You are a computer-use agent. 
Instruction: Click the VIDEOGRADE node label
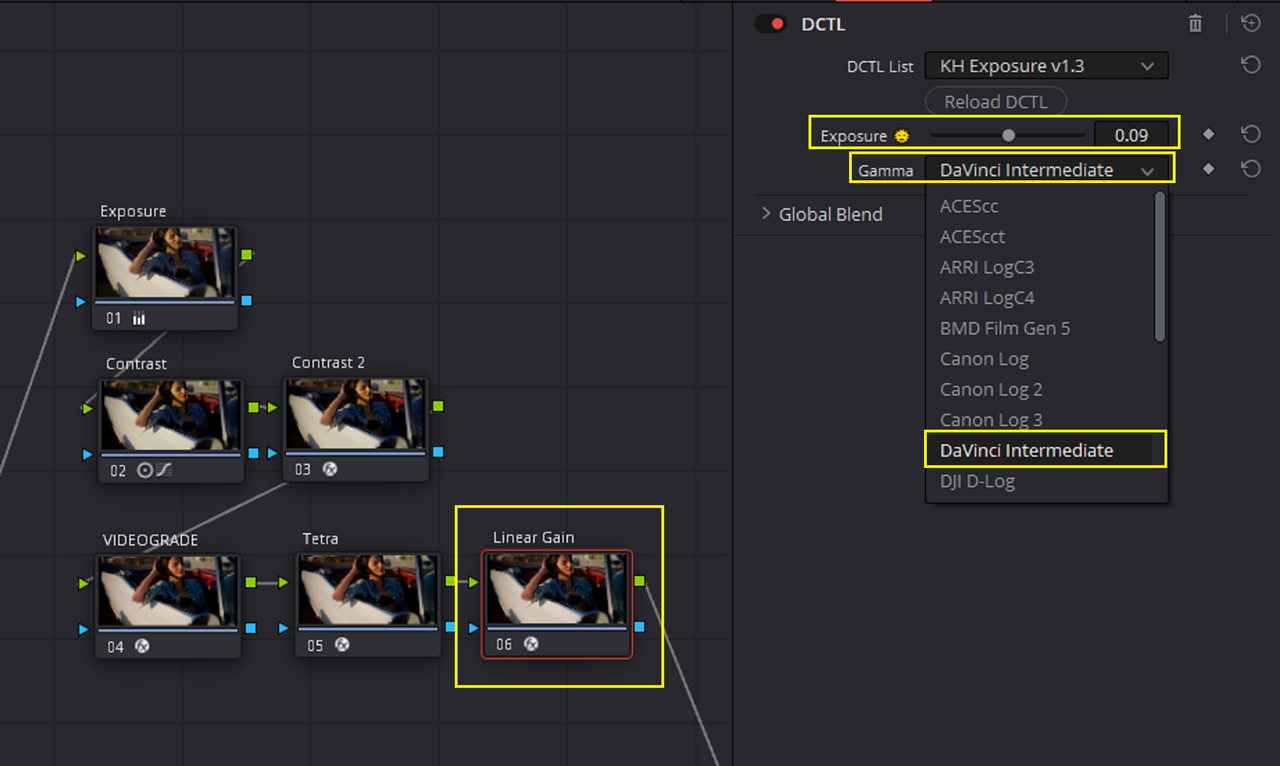[150, 540]
